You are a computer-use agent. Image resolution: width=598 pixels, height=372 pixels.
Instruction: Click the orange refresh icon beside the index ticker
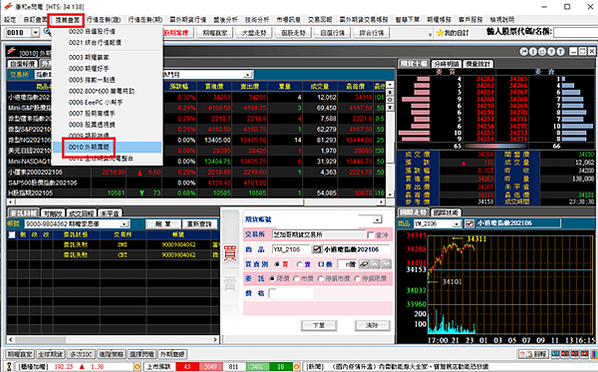coord(137,367)
